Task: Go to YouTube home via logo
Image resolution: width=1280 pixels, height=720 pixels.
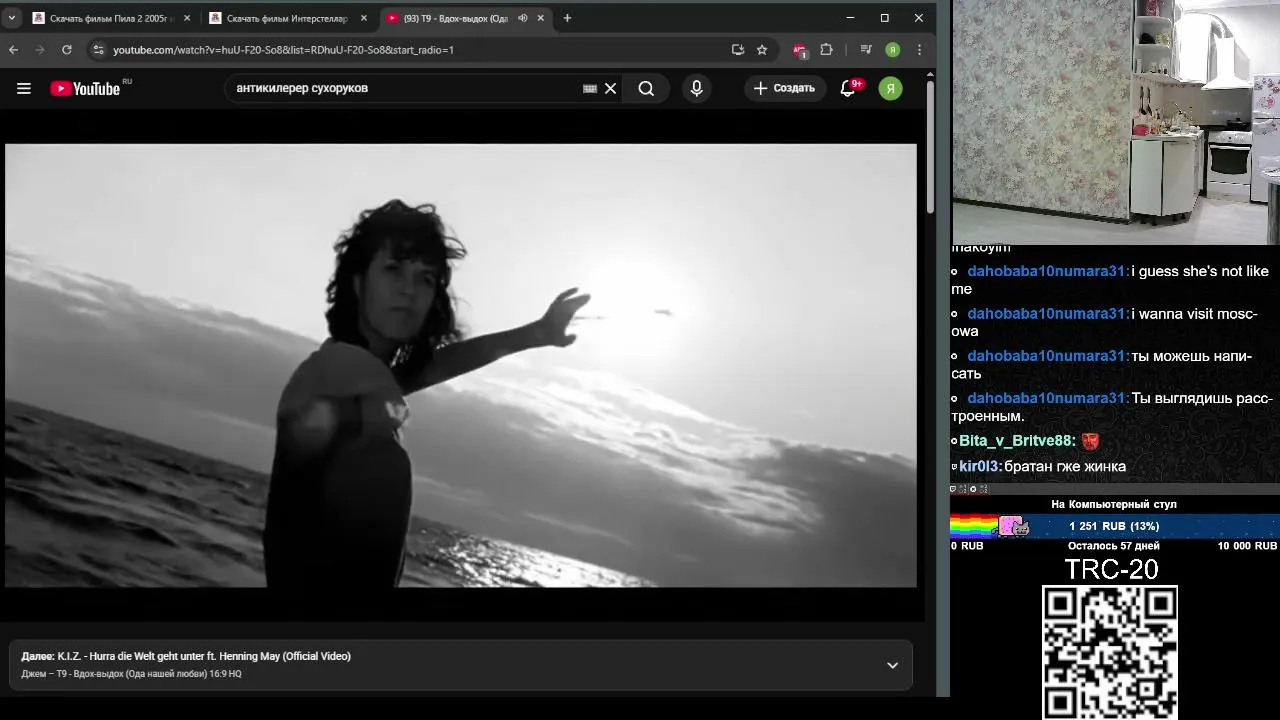Action: coord(85,88)
